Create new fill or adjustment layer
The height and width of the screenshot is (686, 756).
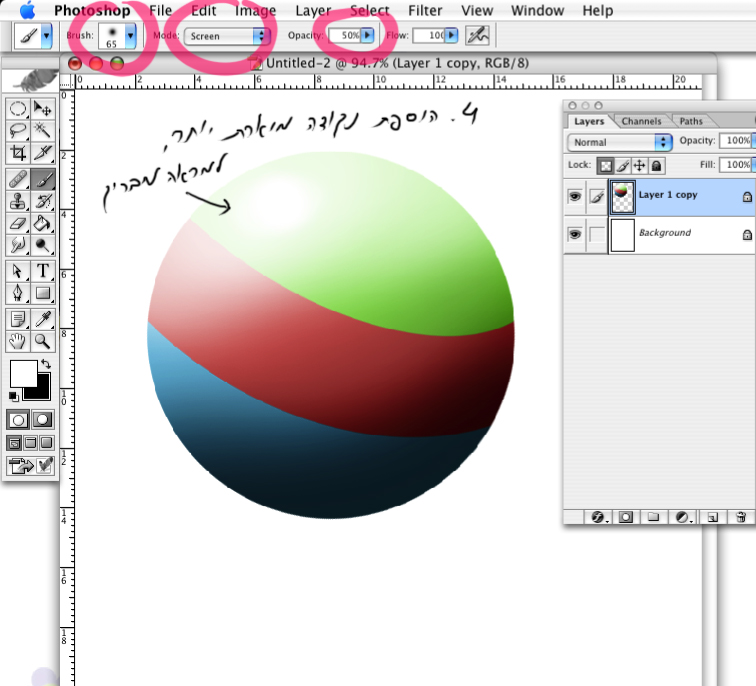point(683,517)
